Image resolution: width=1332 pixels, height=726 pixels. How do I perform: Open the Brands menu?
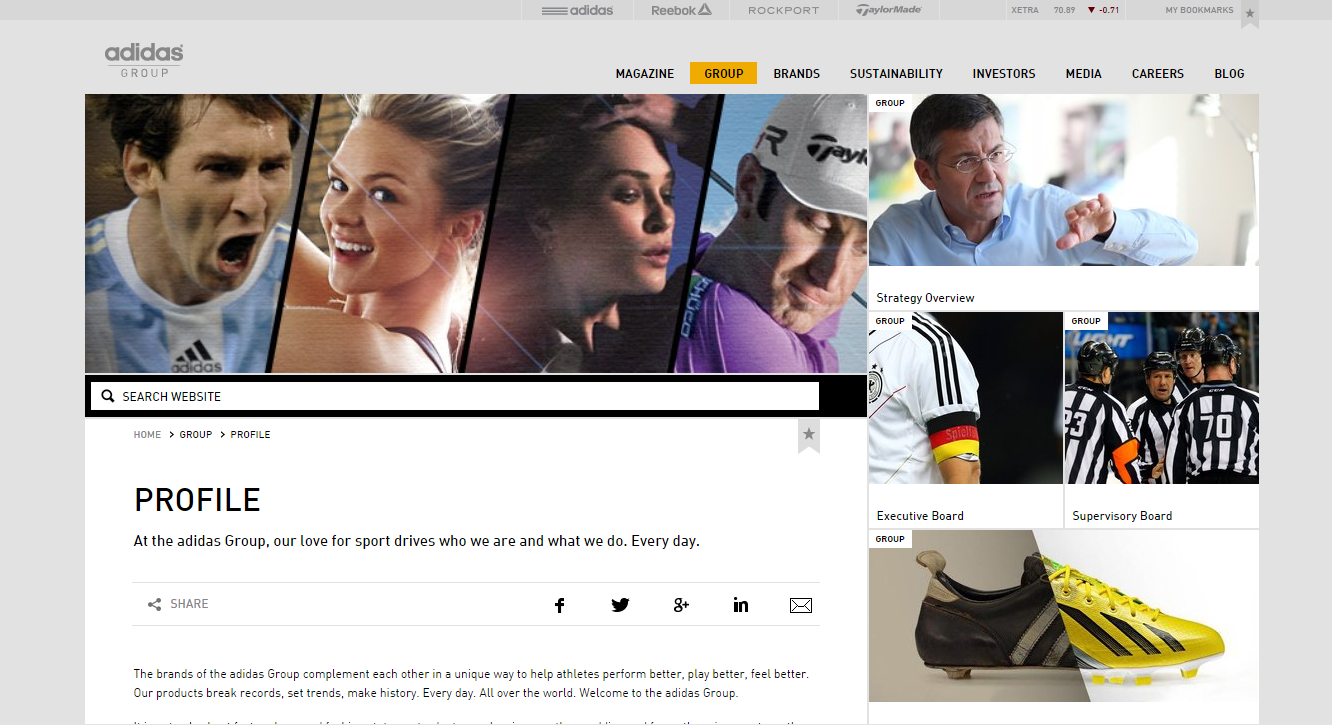(x=797, y=73)
